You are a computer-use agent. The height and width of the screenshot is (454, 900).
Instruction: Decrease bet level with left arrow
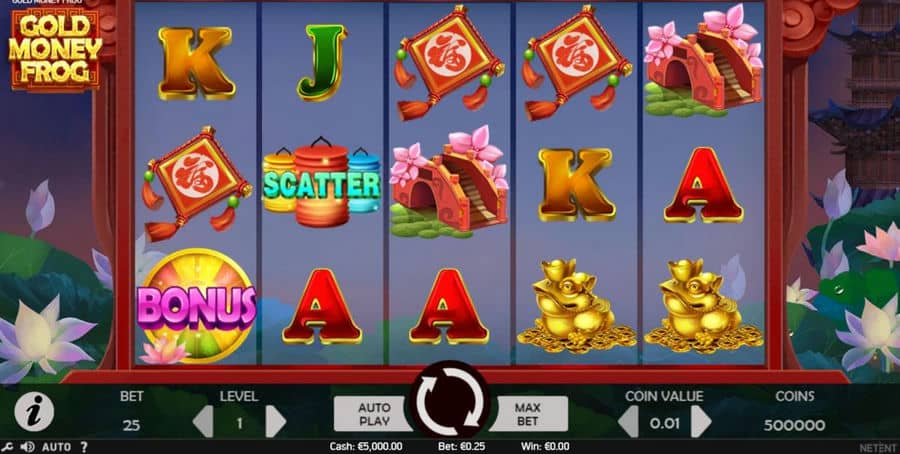203,422
